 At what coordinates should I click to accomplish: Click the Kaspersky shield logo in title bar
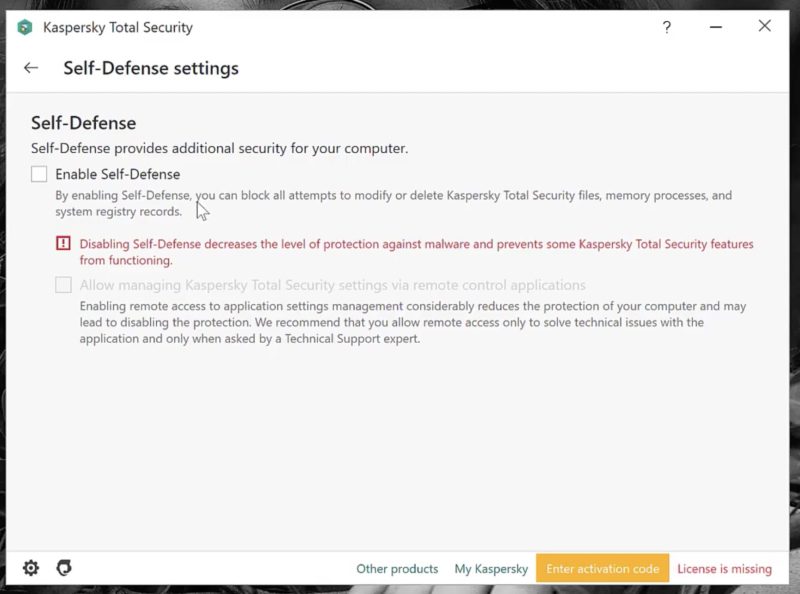pos(25,27)
